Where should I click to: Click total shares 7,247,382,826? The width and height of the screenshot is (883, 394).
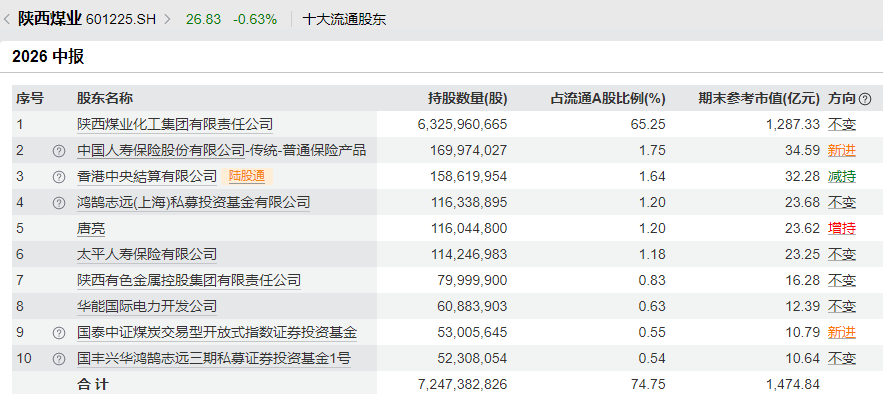[x=462, y=384]
